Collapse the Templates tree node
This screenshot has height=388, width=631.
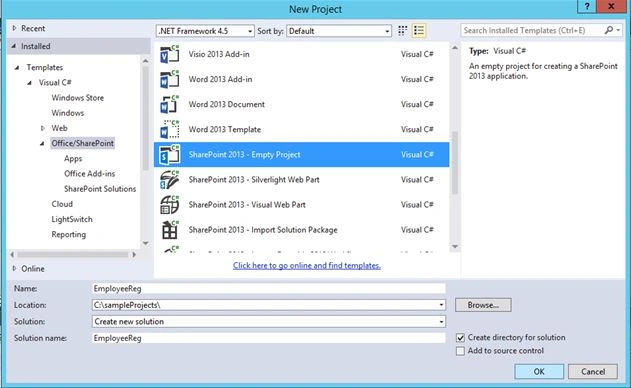tap(17, 68)
